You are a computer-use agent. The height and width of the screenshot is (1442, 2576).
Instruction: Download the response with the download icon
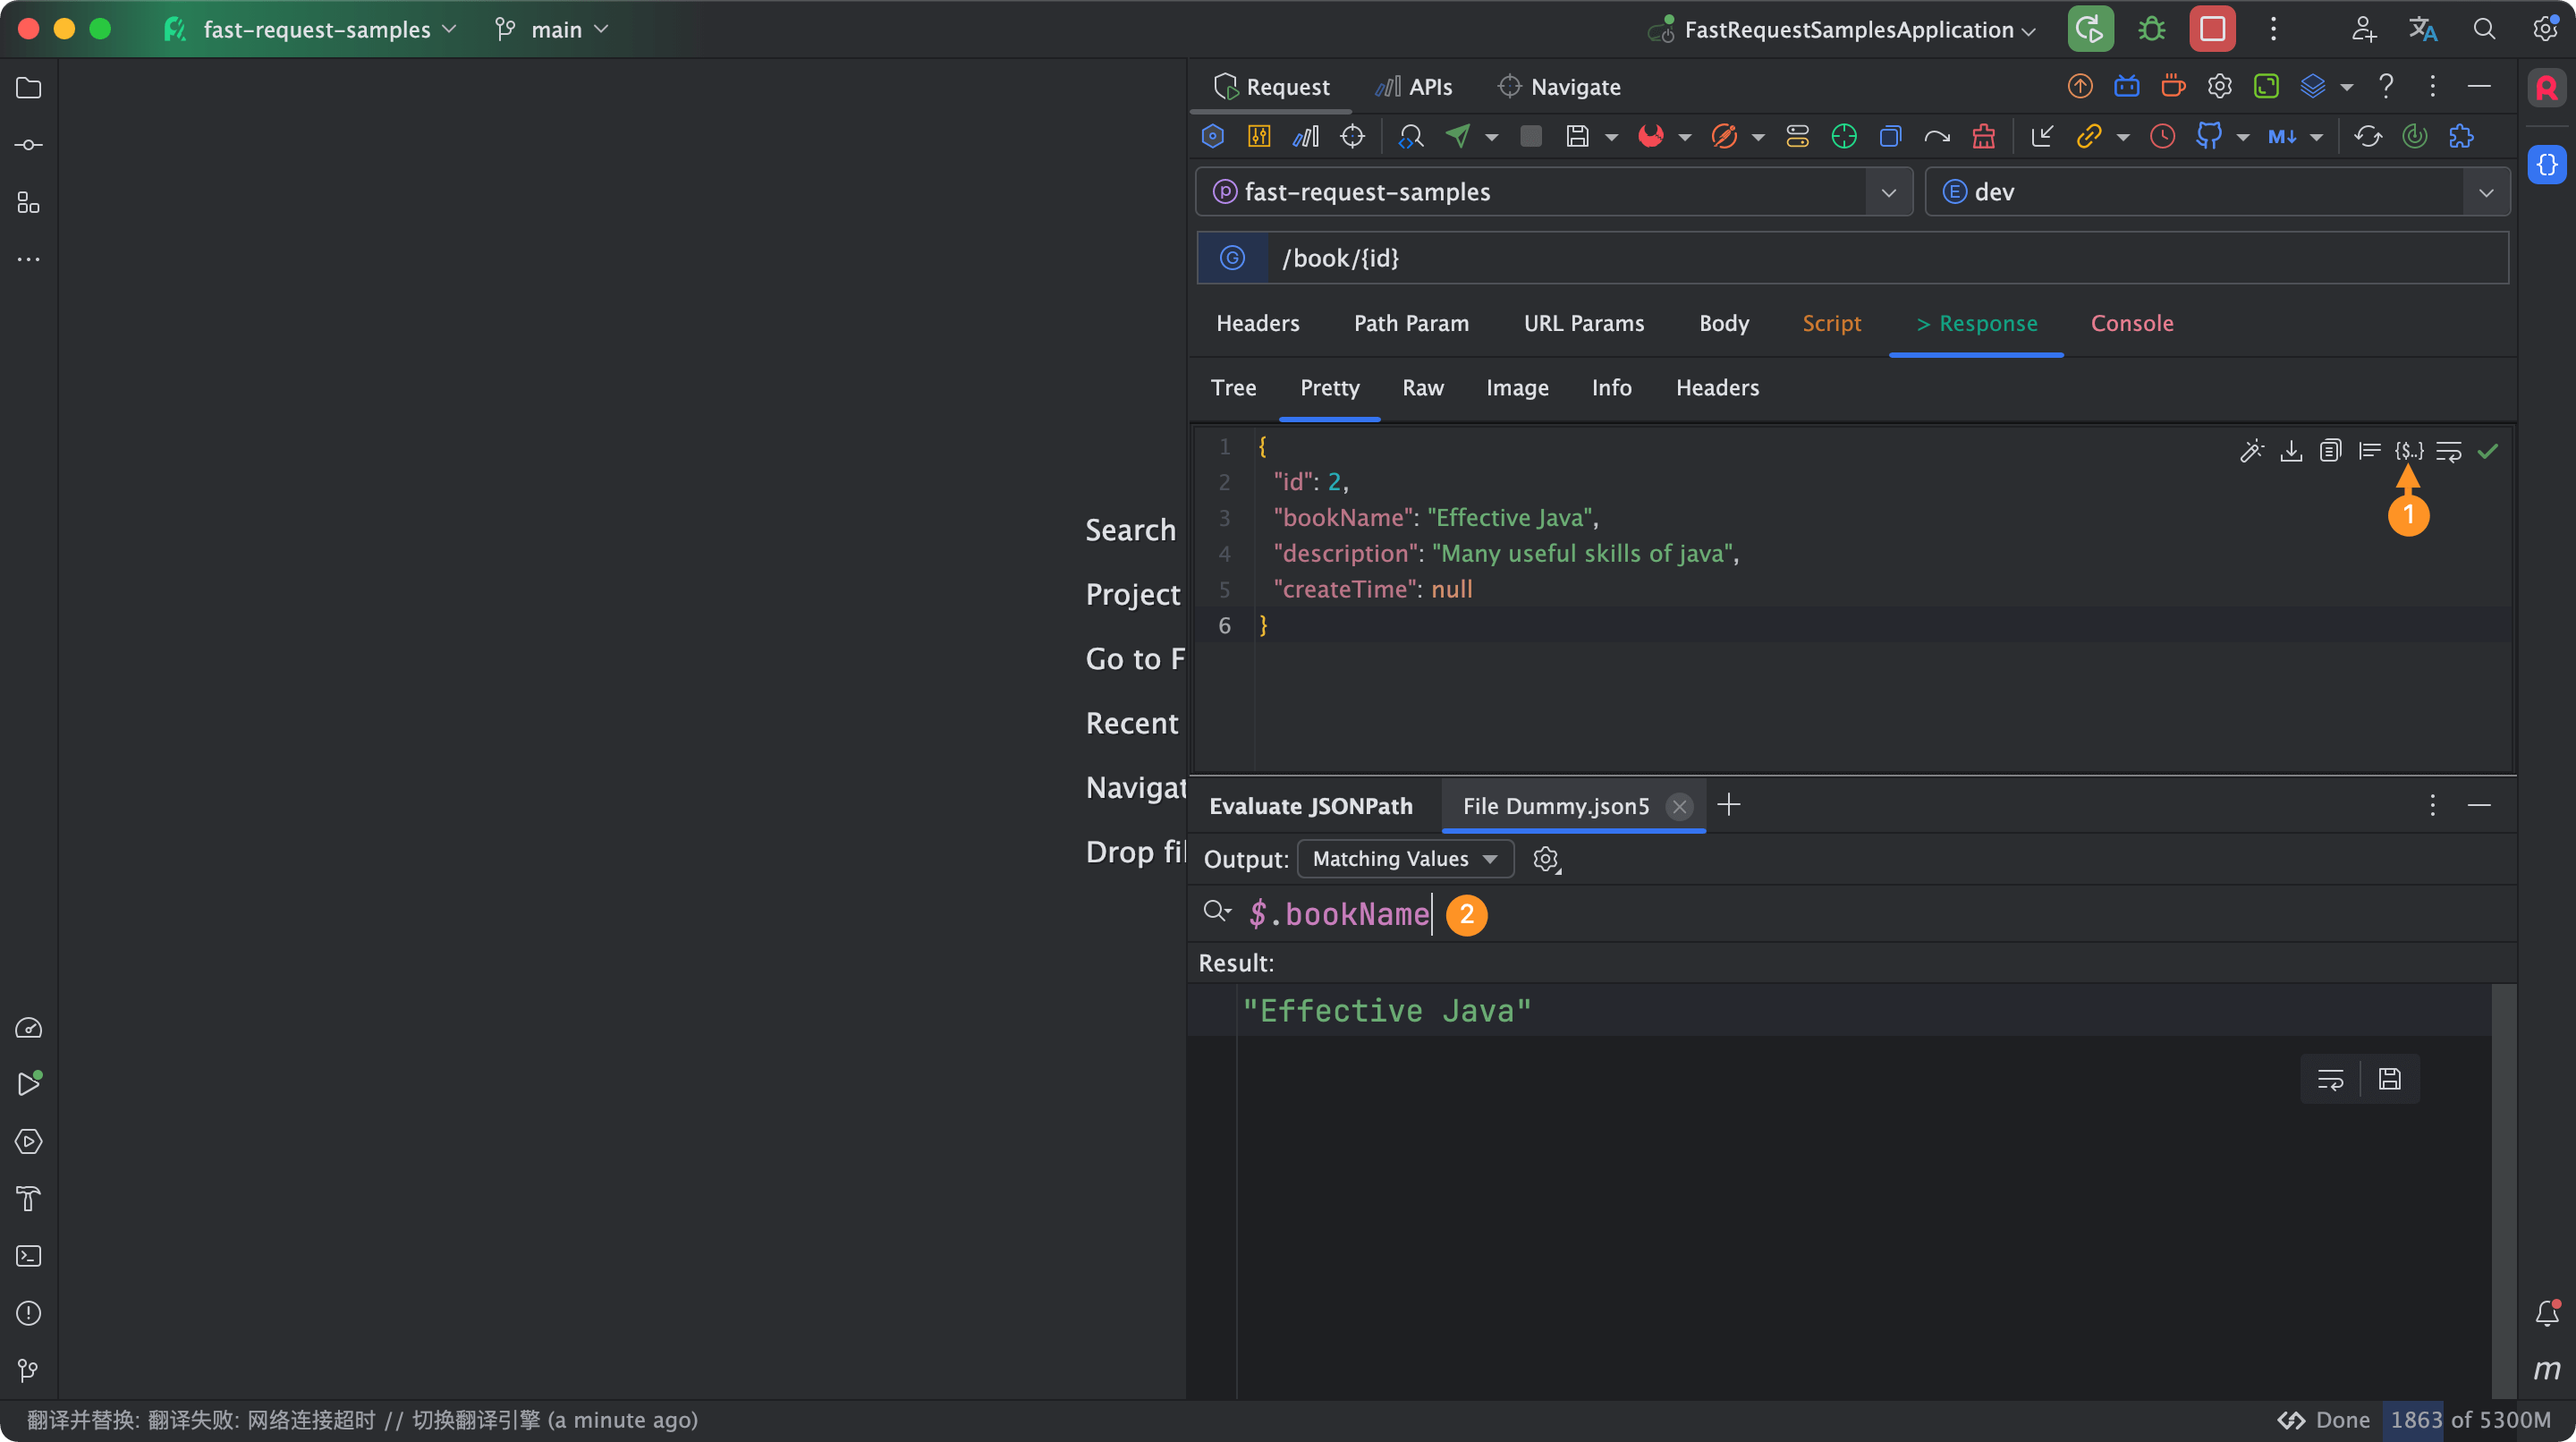coord(2291,451)
